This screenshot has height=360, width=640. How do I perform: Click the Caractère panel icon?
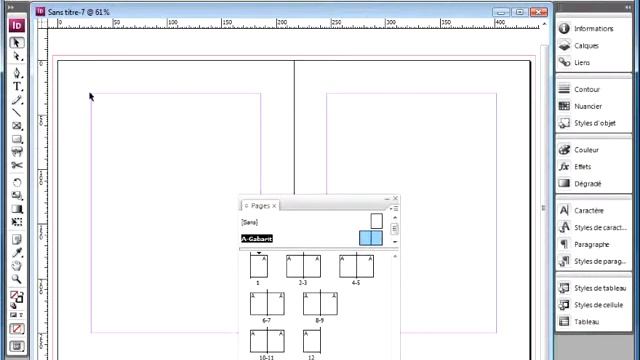[564, 210]
